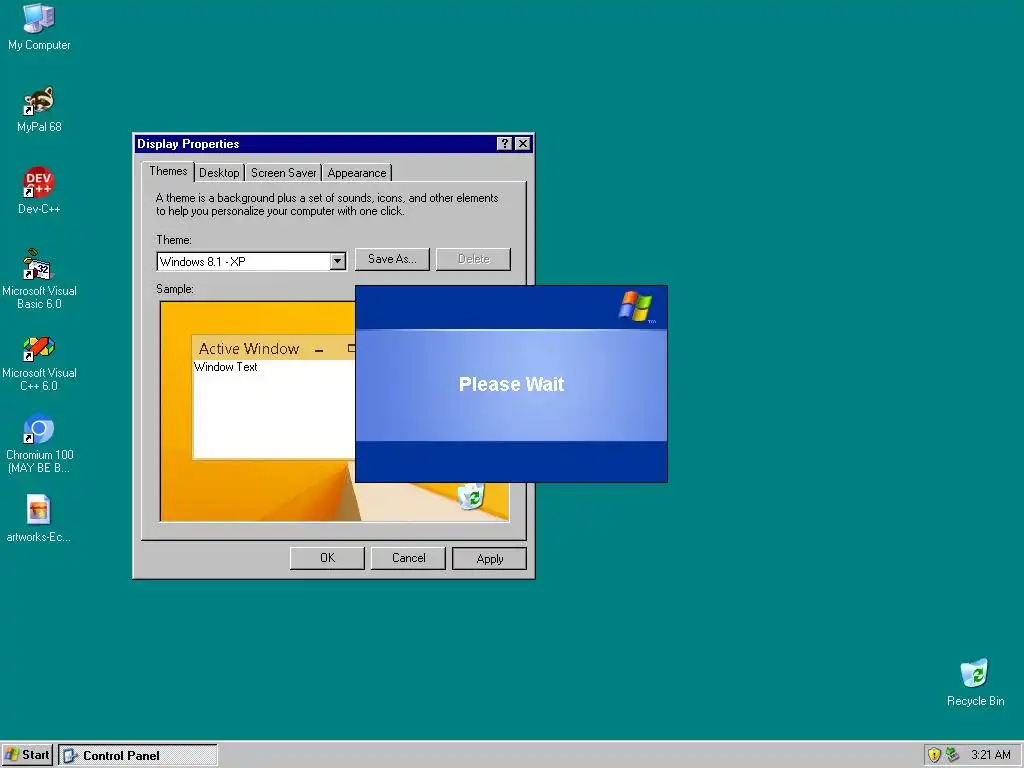Click the Display Properties help question-mark button
The height and width of the screenshot is (768, 1024).
pos(504,144)
